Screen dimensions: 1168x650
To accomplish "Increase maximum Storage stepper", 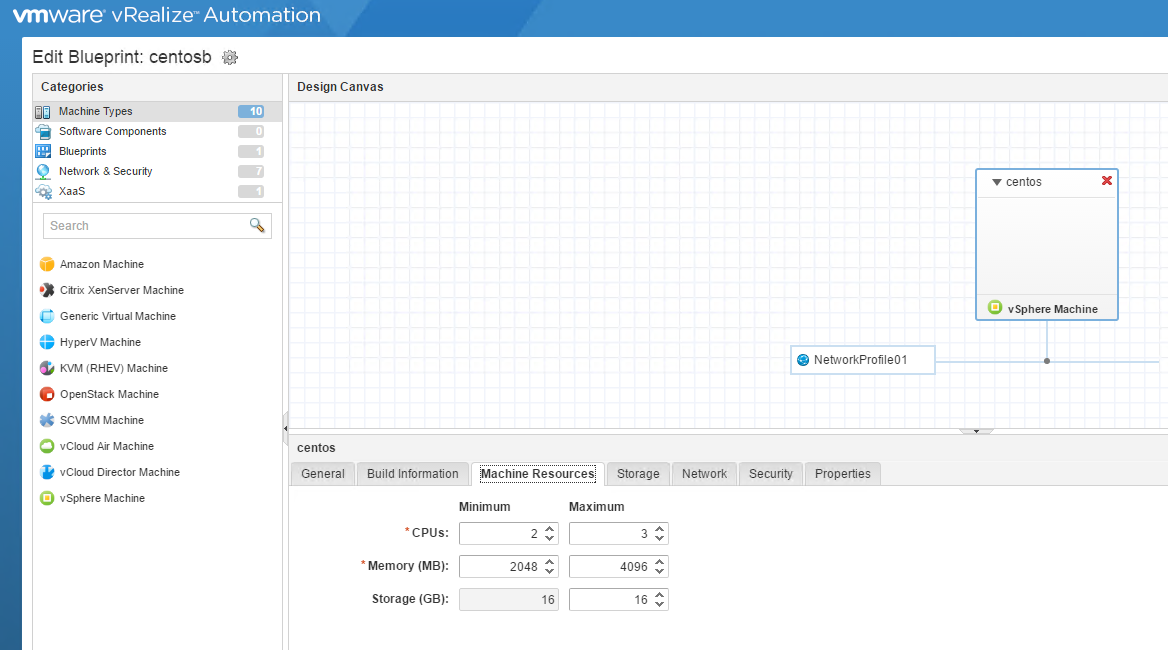I will pos(659,595).
